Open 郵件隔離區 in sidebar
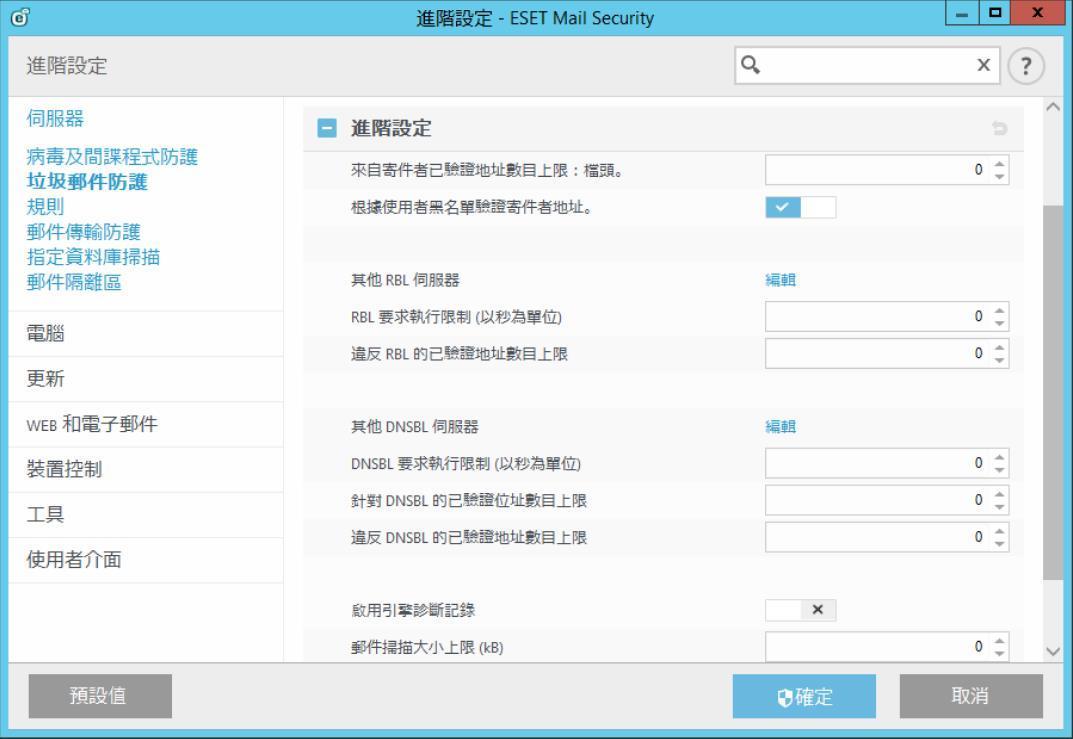Viewport: 1073px width, 739px height. click(74, 282)
